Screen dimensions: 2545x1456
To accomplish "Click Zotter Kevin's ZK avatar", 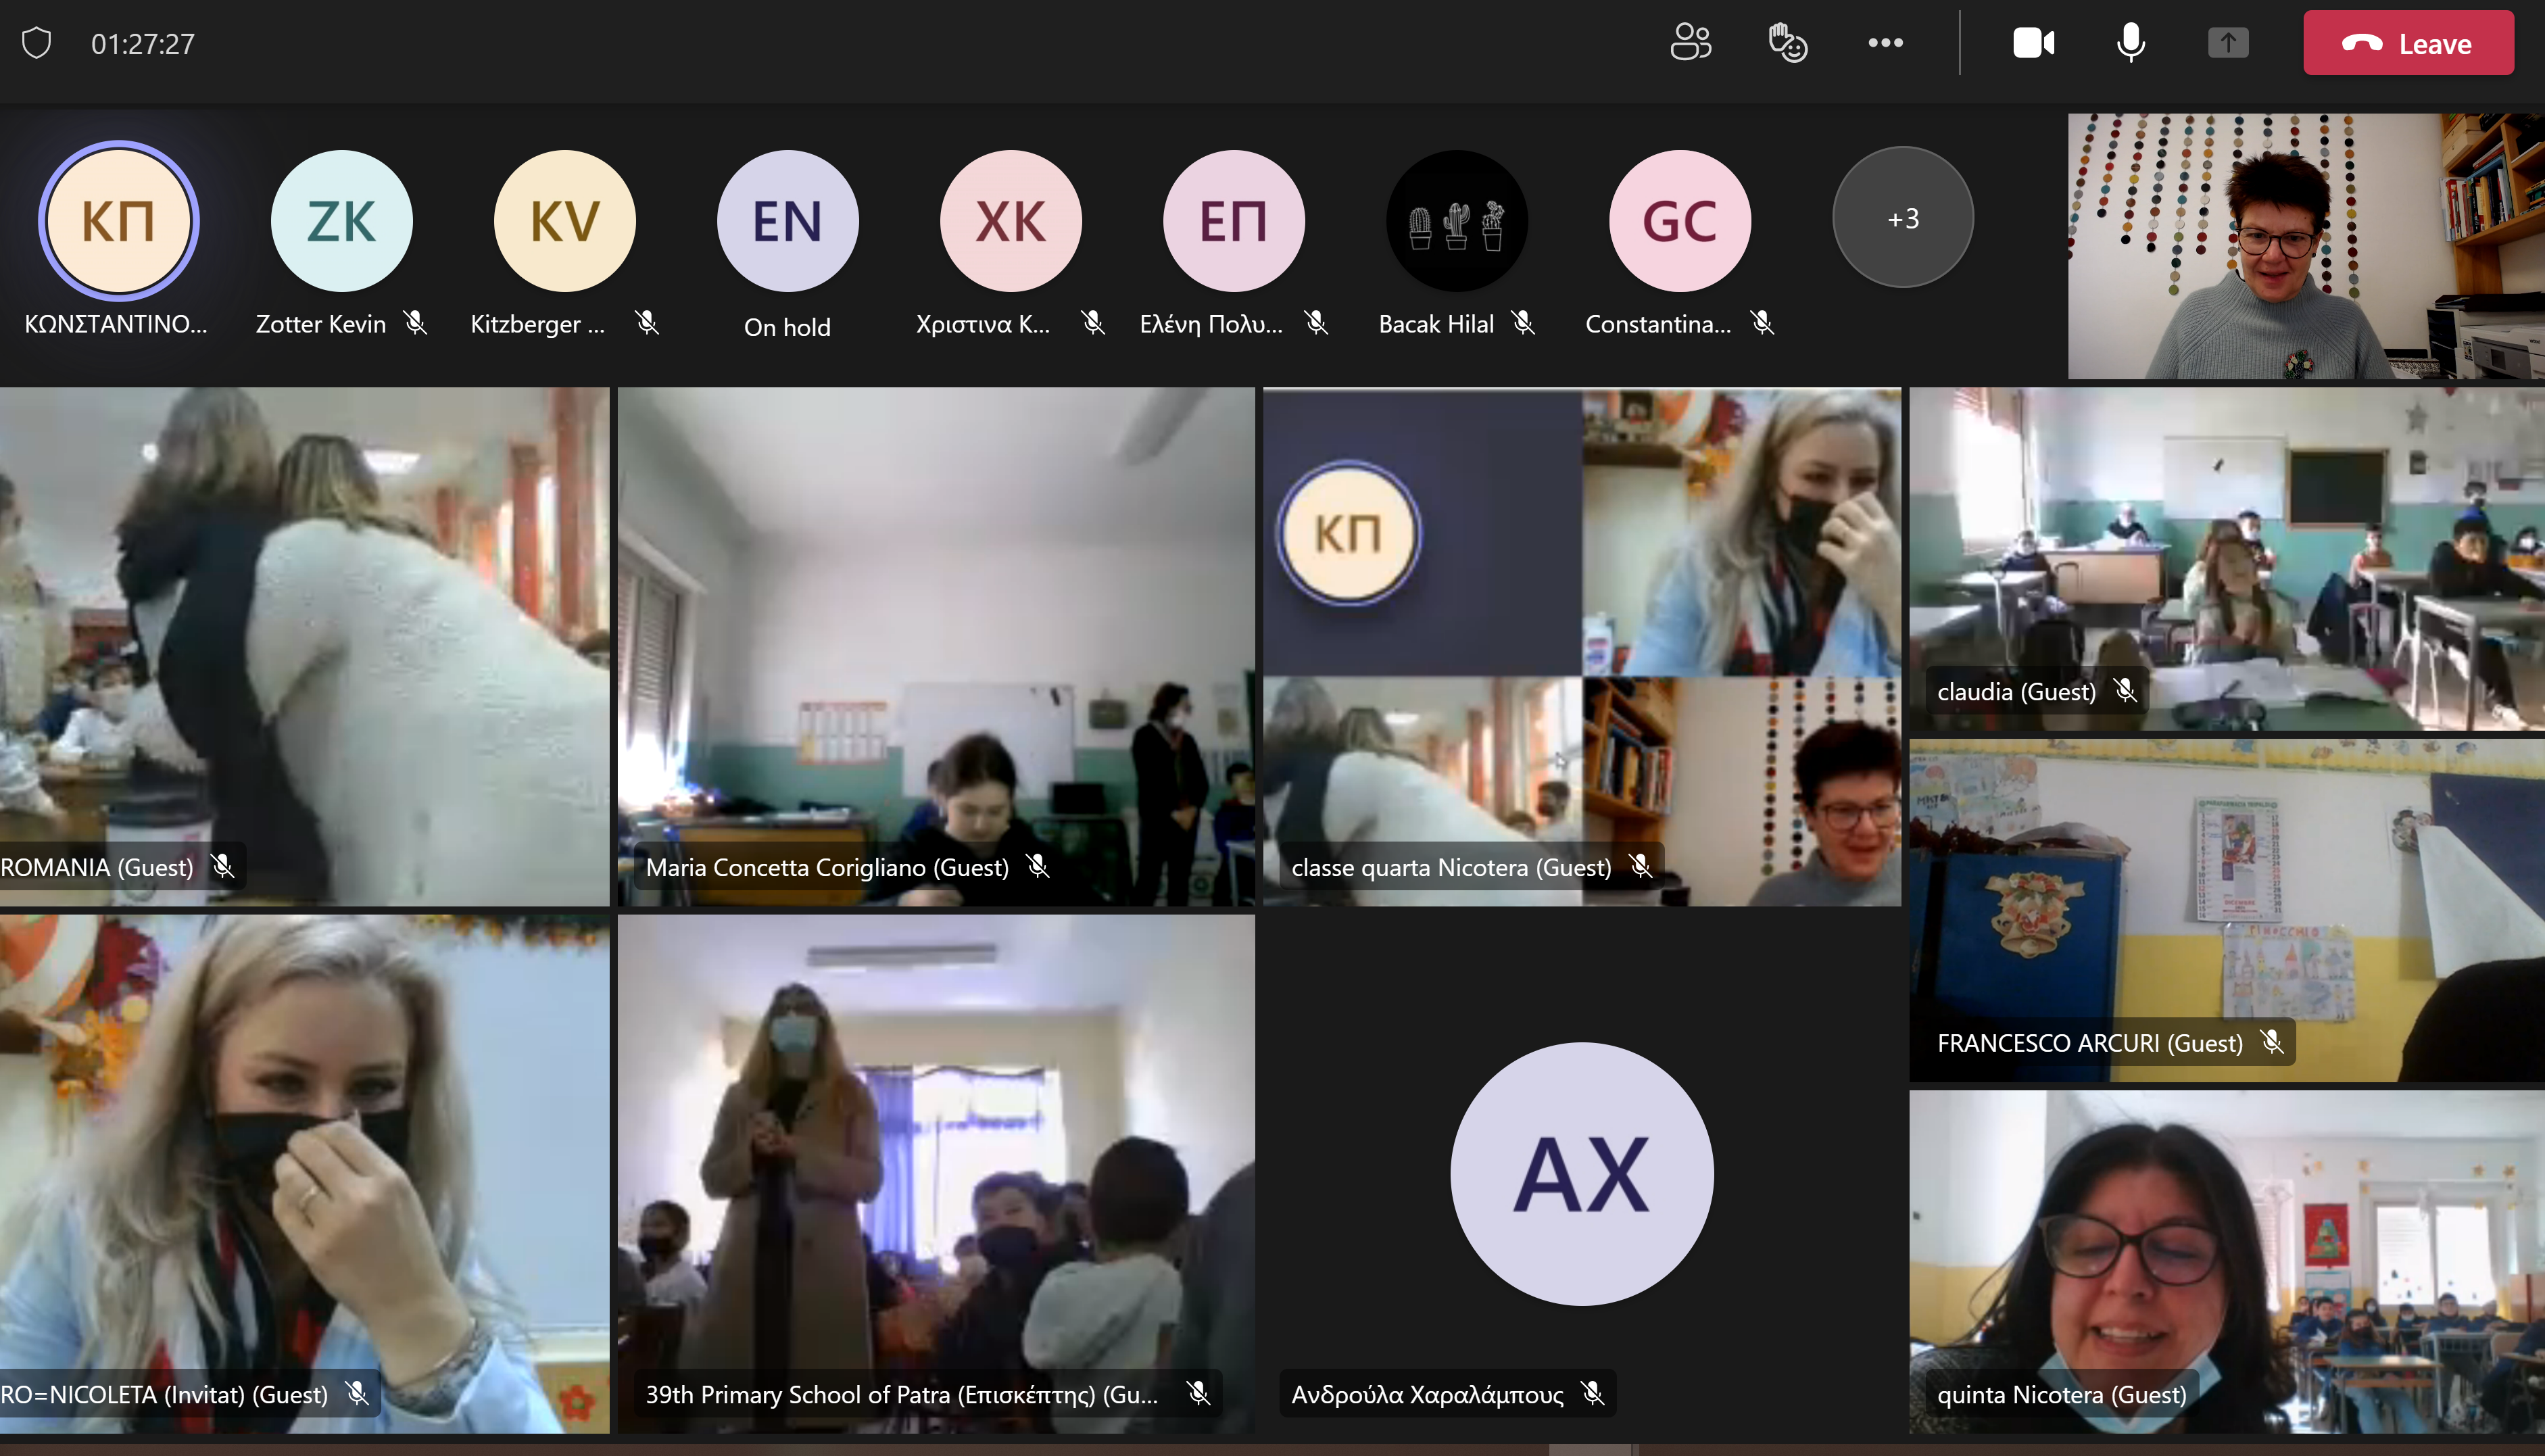I will coord(341,220).
